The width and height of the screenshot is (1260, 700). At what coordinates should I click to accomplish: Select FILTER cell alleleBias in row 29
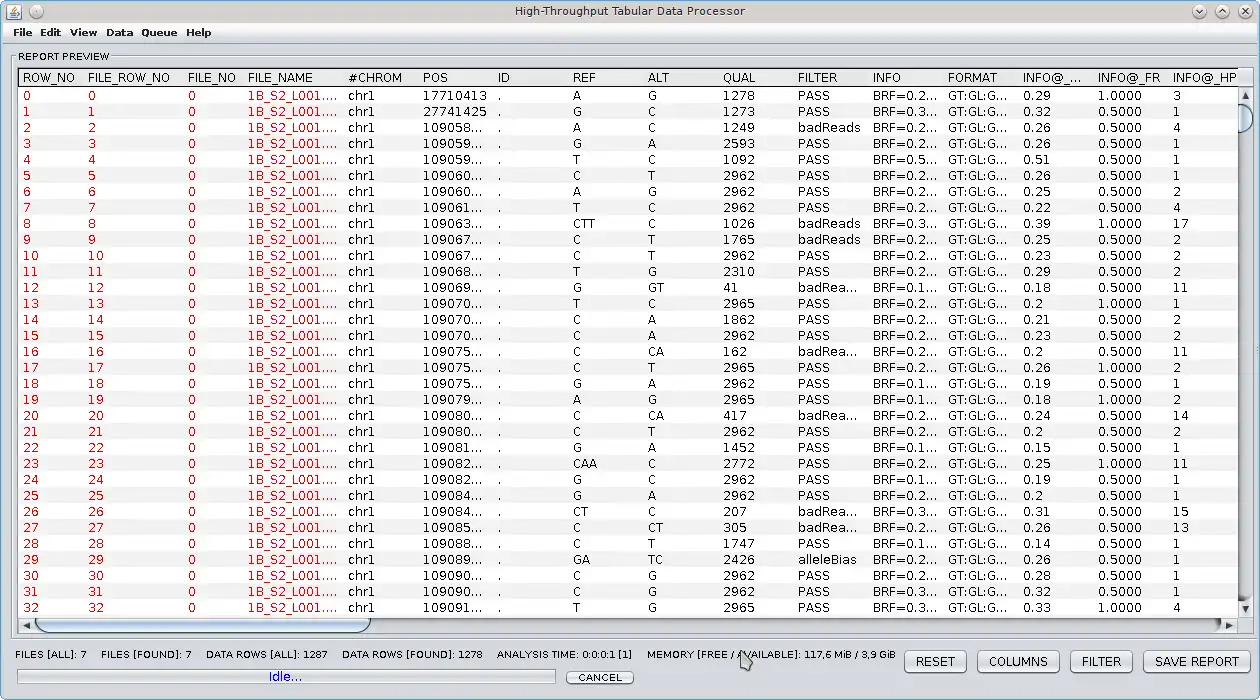click(830, 560)
